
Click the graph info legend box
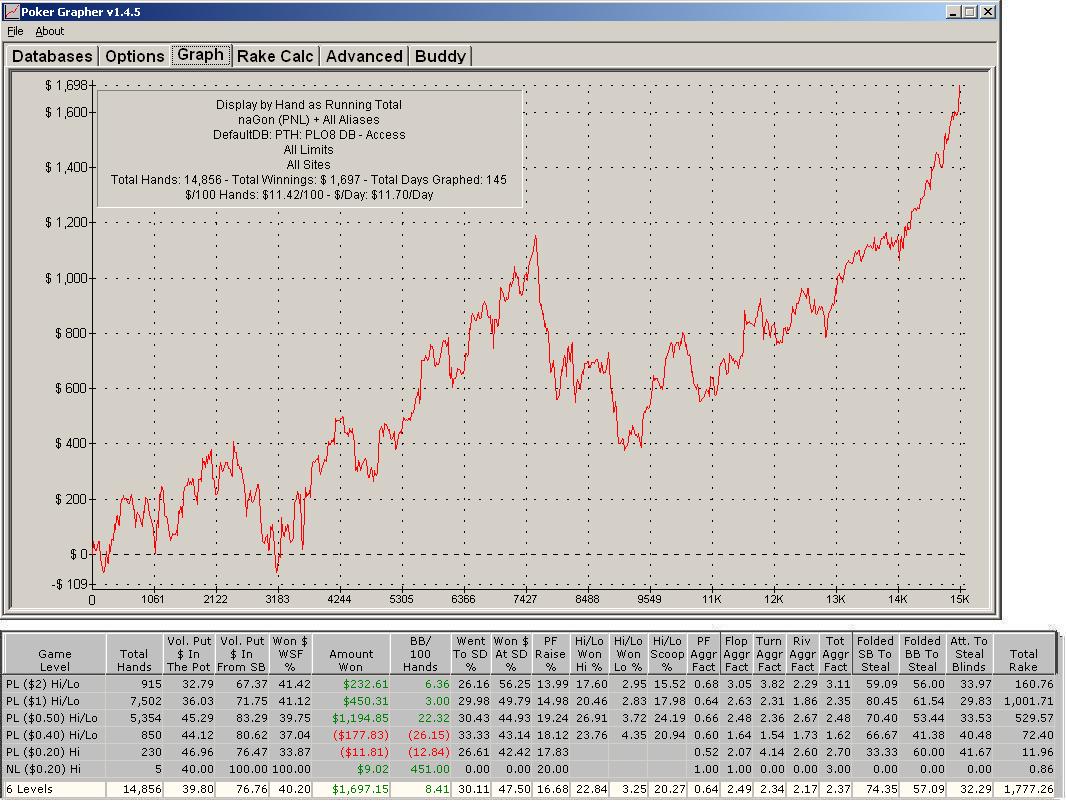pyautogui.click(x=309, y=149)
